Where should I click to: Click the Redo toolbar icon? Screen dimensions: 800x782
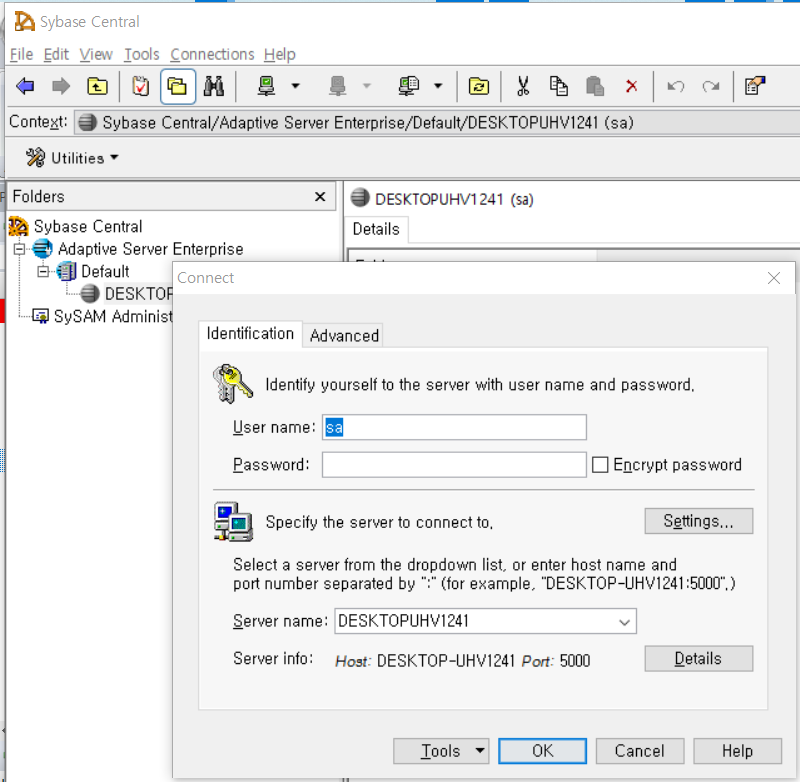pyautogui.click(x=711, y=86)
